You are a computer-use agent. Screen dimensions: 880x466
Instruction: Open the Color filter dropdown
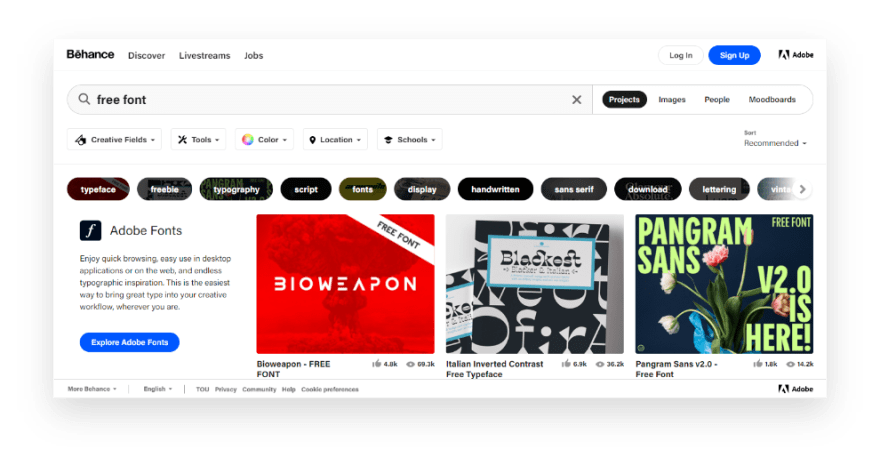point(264,139)
